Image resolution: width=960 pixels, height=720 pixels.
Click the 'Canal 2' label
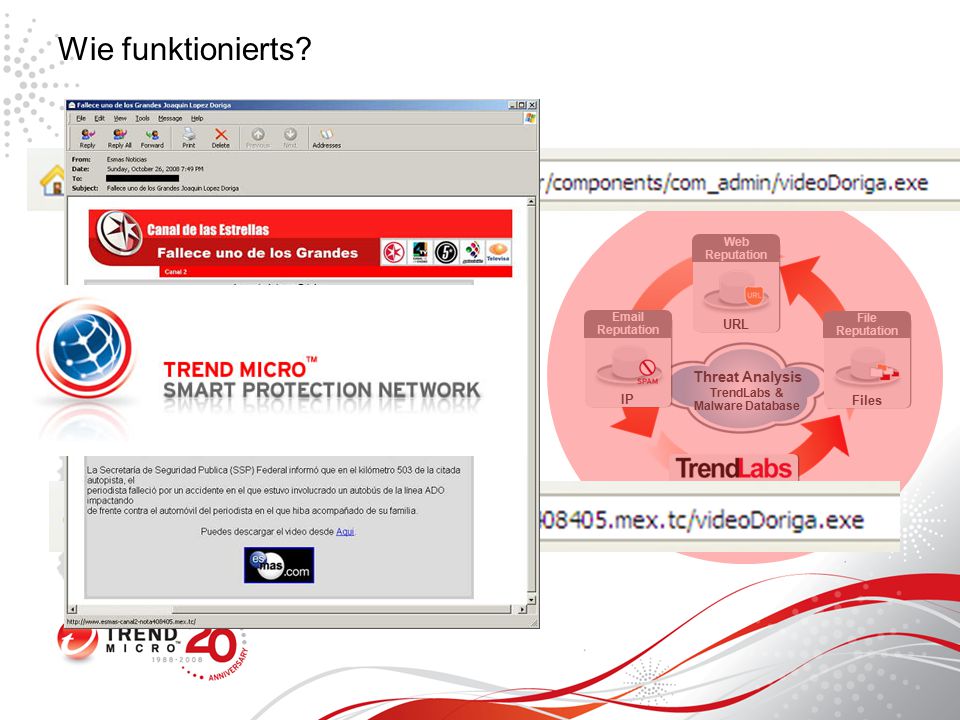(176, 271)
